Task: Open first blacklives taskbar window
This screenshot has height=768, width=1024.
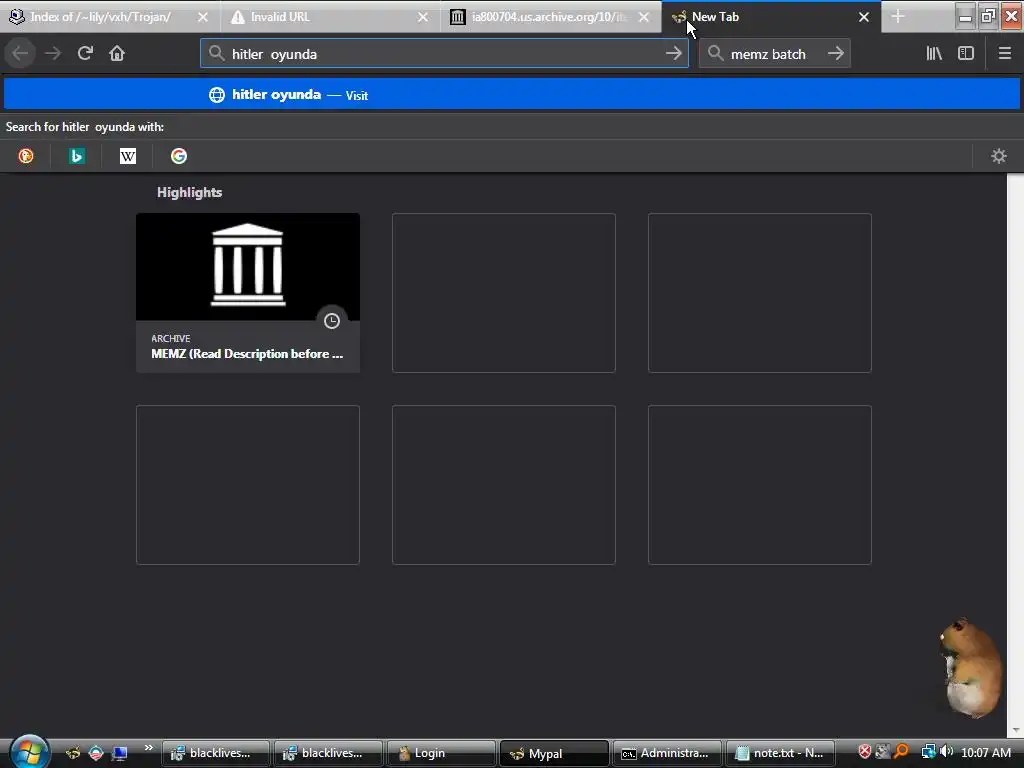Action: 216,753
